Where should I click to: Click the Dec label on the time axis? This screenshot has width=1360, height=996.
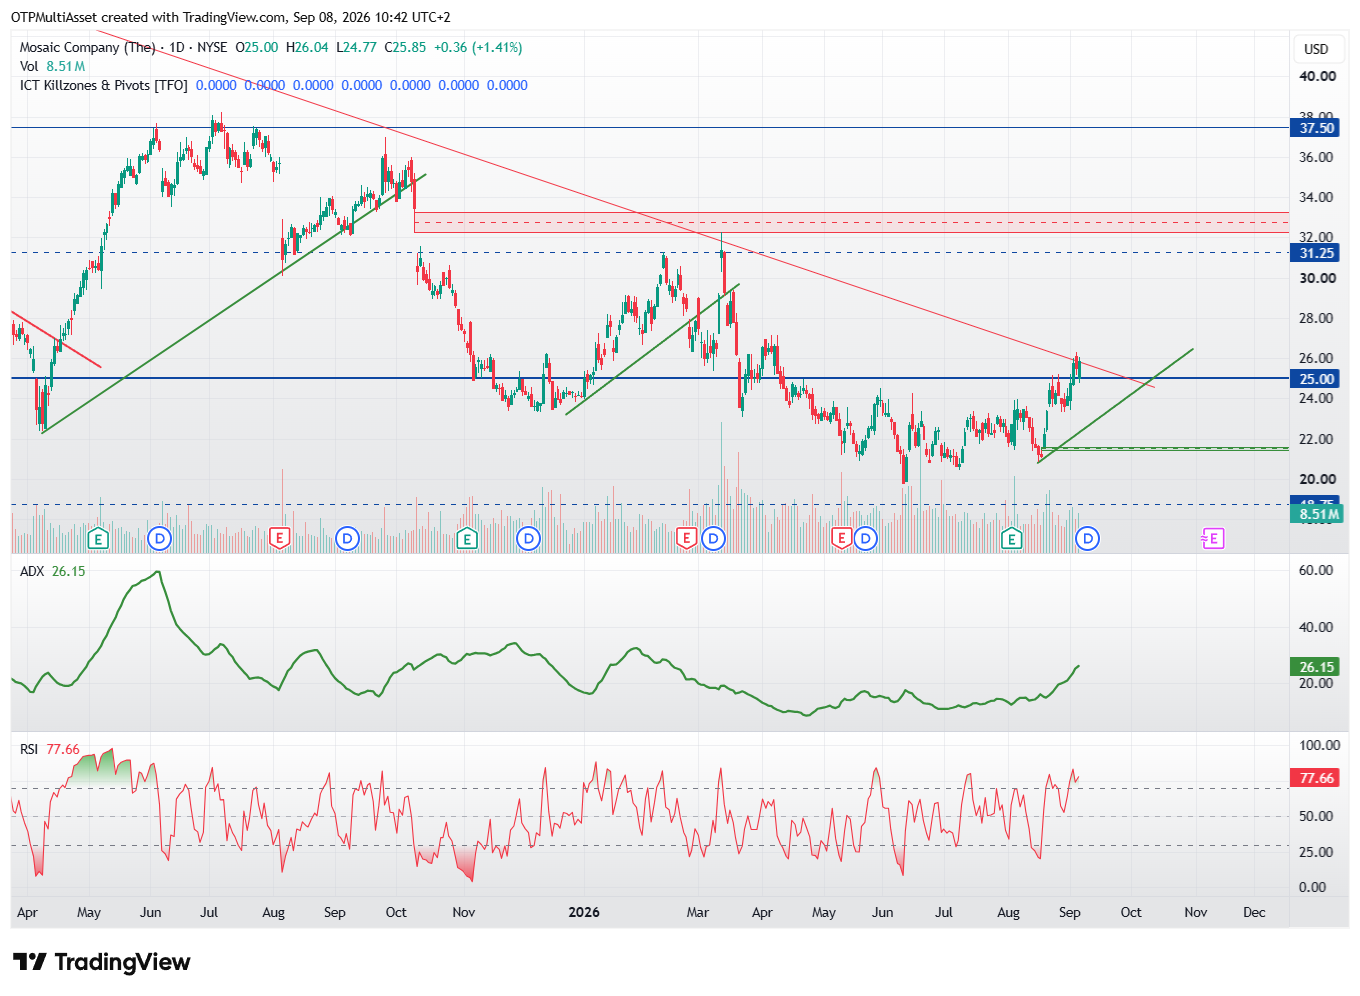pyautogui.click(x=1254, y=912)
